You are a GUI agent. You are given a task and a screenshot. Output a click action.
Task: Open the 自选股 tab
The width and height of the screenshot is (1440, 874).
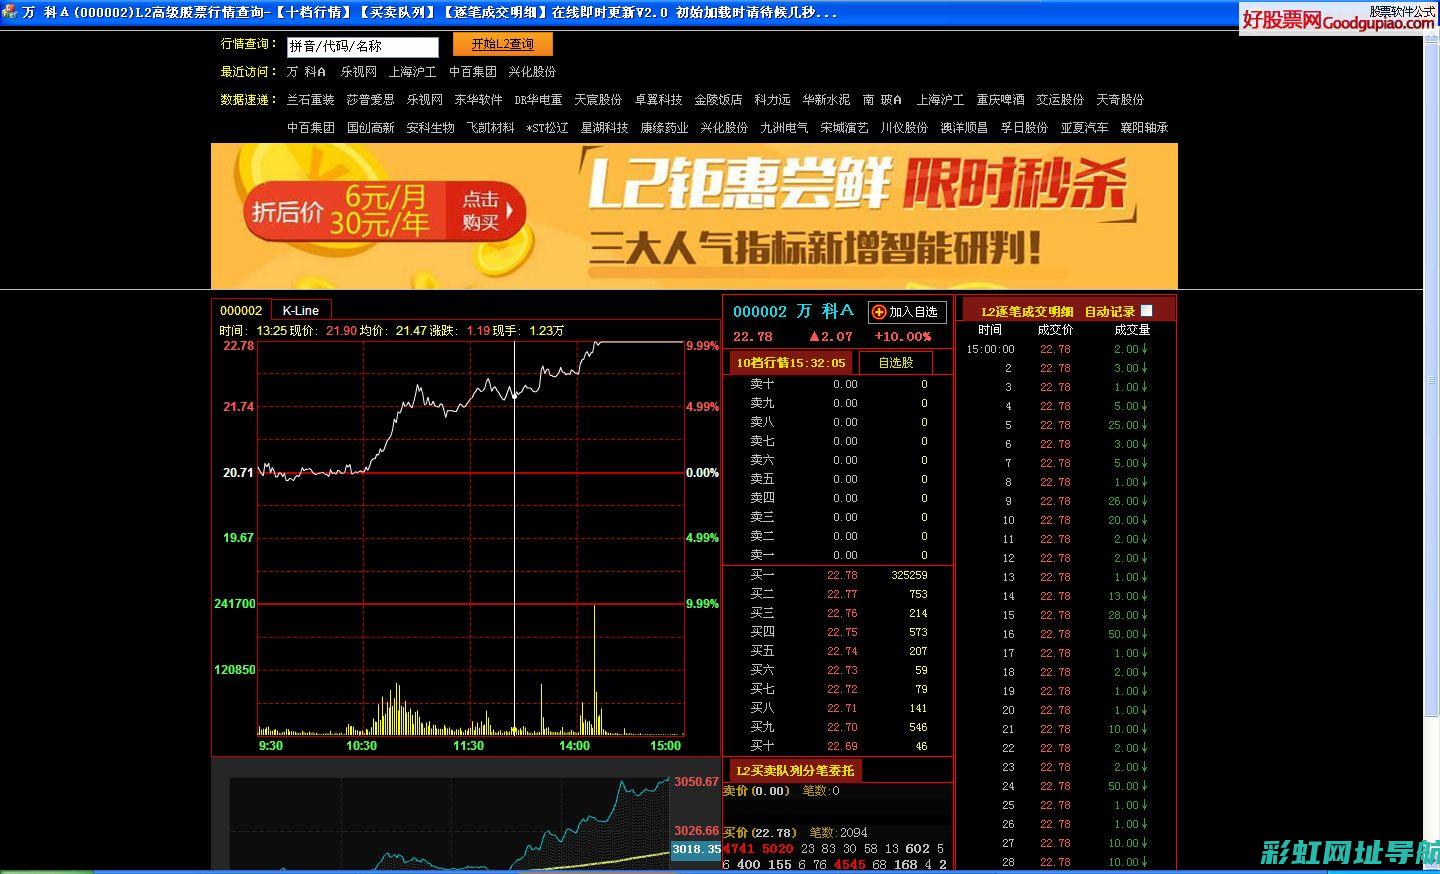(895, 363)
